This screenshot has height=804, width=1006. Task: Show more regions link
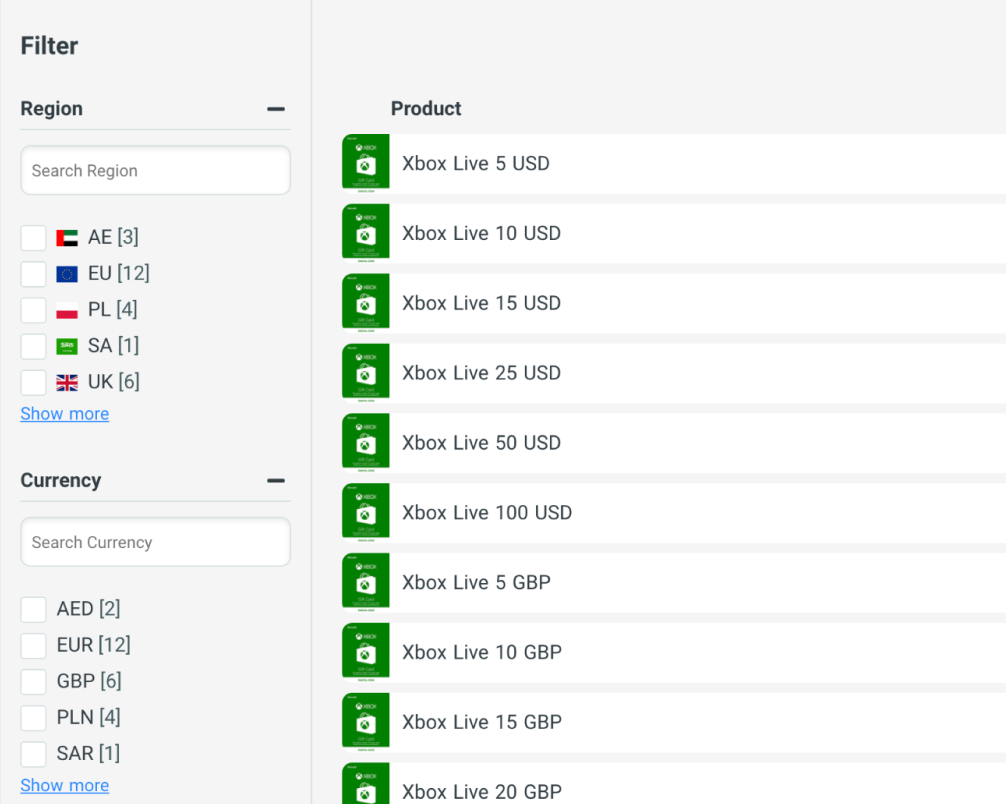tap(65, 414)
